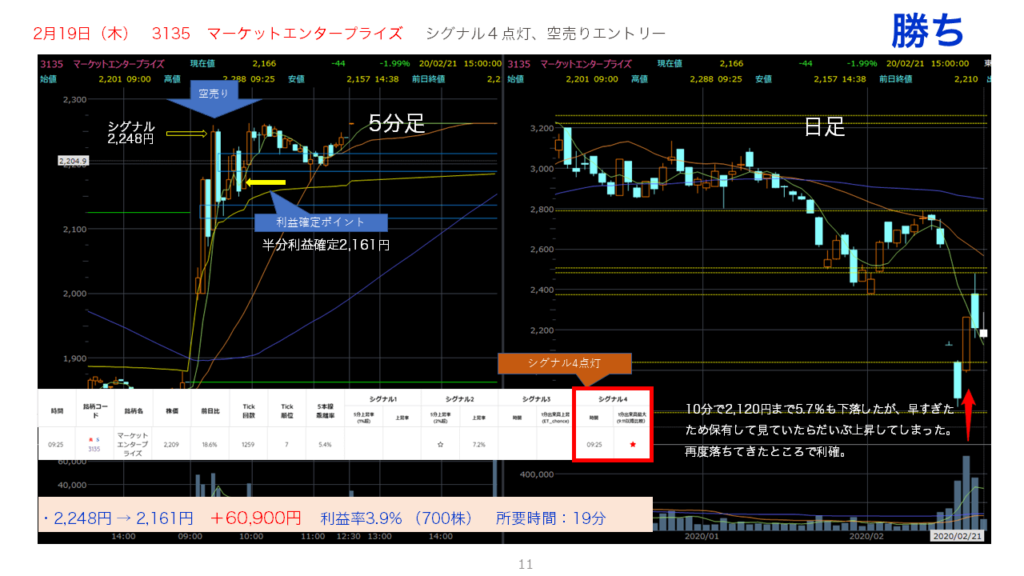Screen dimensions: 1024x576
Task: Click code 3135 in the 5分足 chart header
Action: coord(52,63)
